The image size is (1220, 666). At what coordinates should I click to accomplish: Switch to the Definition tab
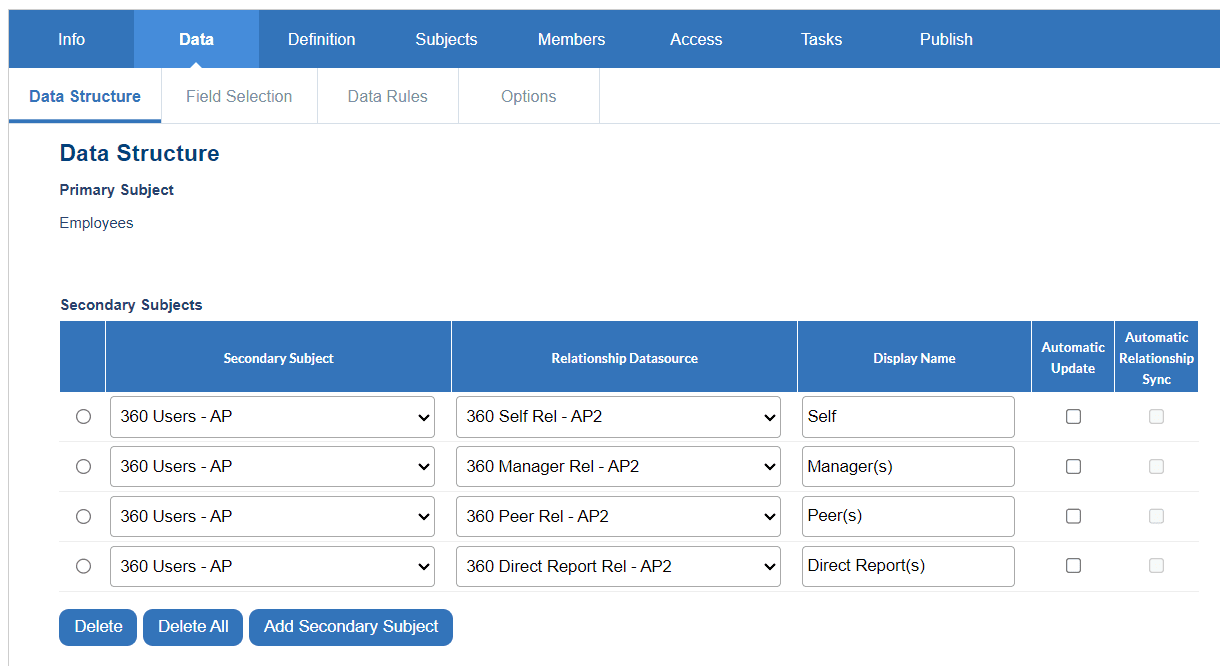tap(321, 40)
